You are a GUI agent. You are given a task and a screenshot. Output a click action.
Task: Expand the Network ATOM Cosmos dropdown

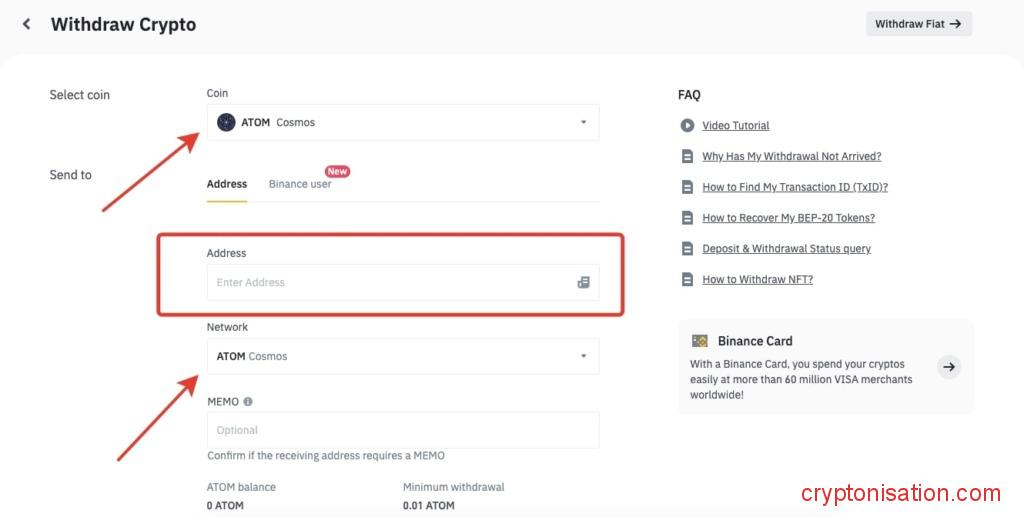point(403,356)
